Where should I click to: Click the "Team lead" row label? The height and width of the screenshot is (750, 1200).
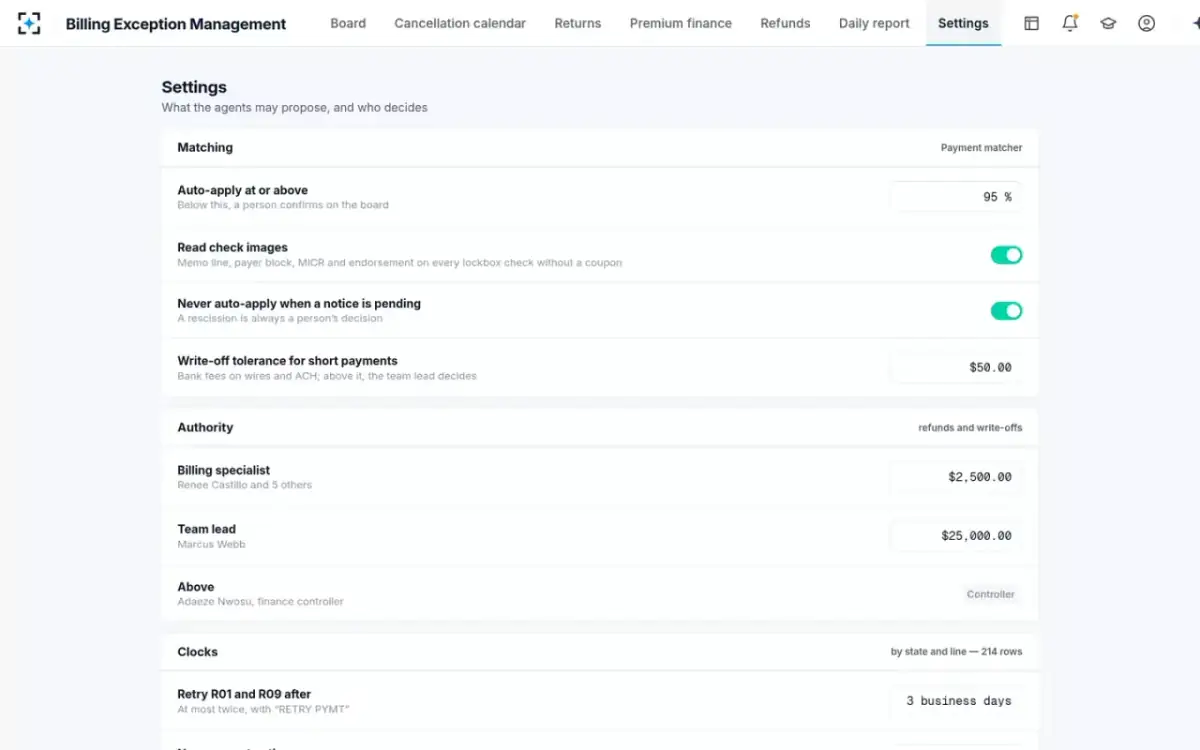[x=206, y=529]
